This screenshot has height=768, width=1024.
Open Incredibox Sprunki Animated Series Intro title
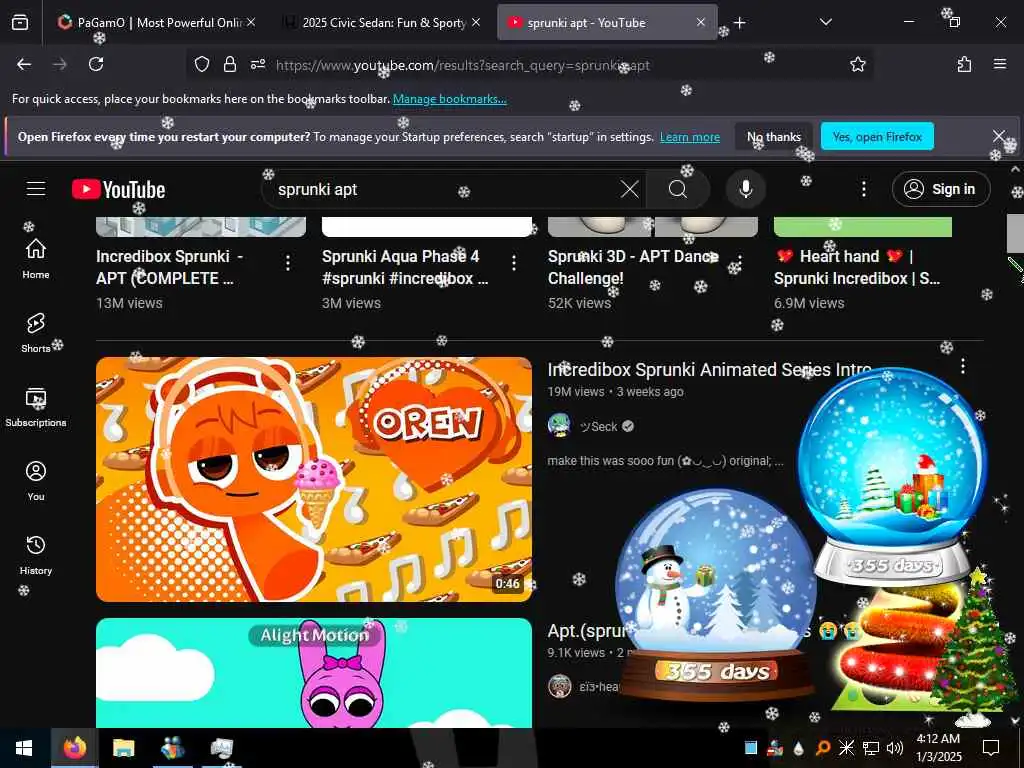[710, 370]
